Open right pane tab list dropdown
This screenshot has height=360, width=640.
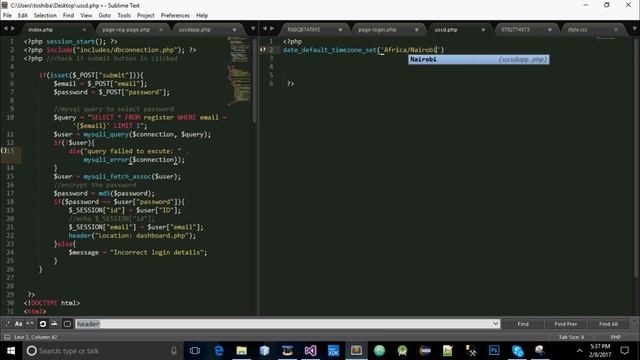click(635, 29)
